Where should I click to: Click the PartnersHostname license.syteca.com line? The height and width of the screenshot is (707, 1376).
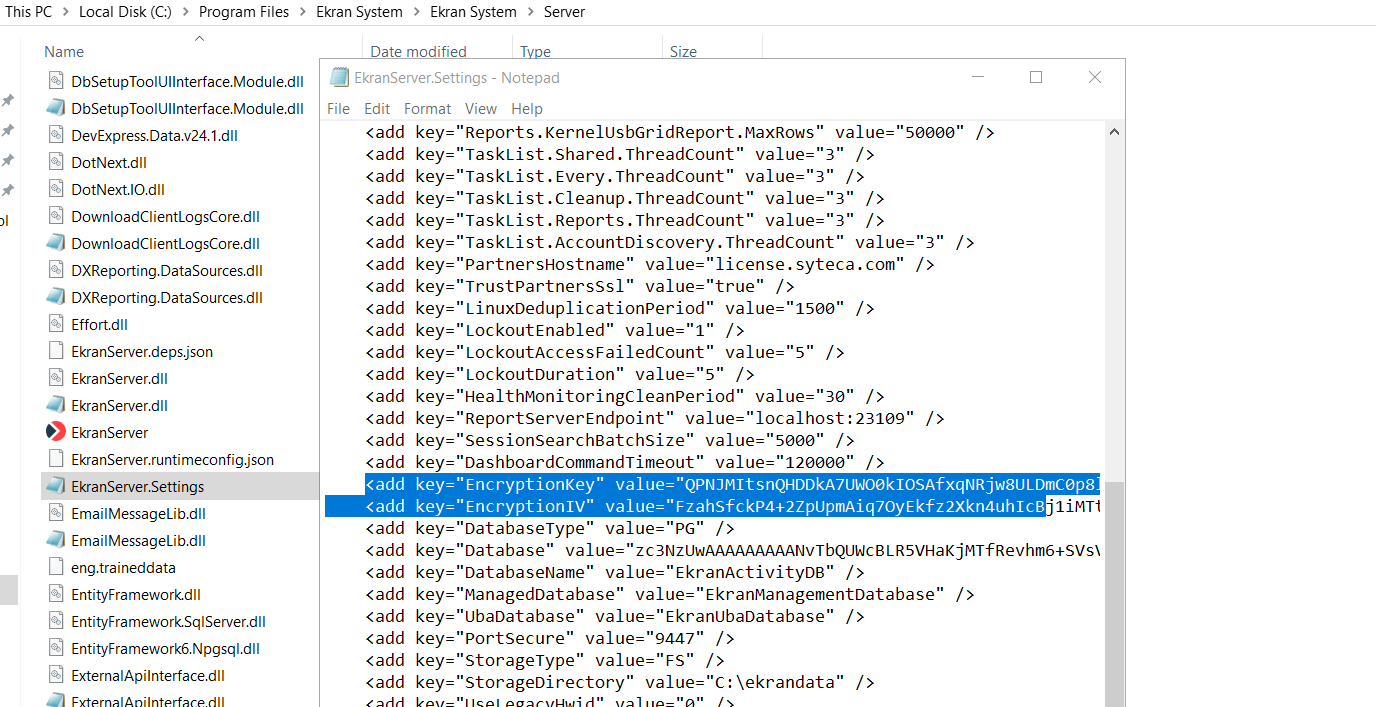pyautogui.click(x=650, y=264)
